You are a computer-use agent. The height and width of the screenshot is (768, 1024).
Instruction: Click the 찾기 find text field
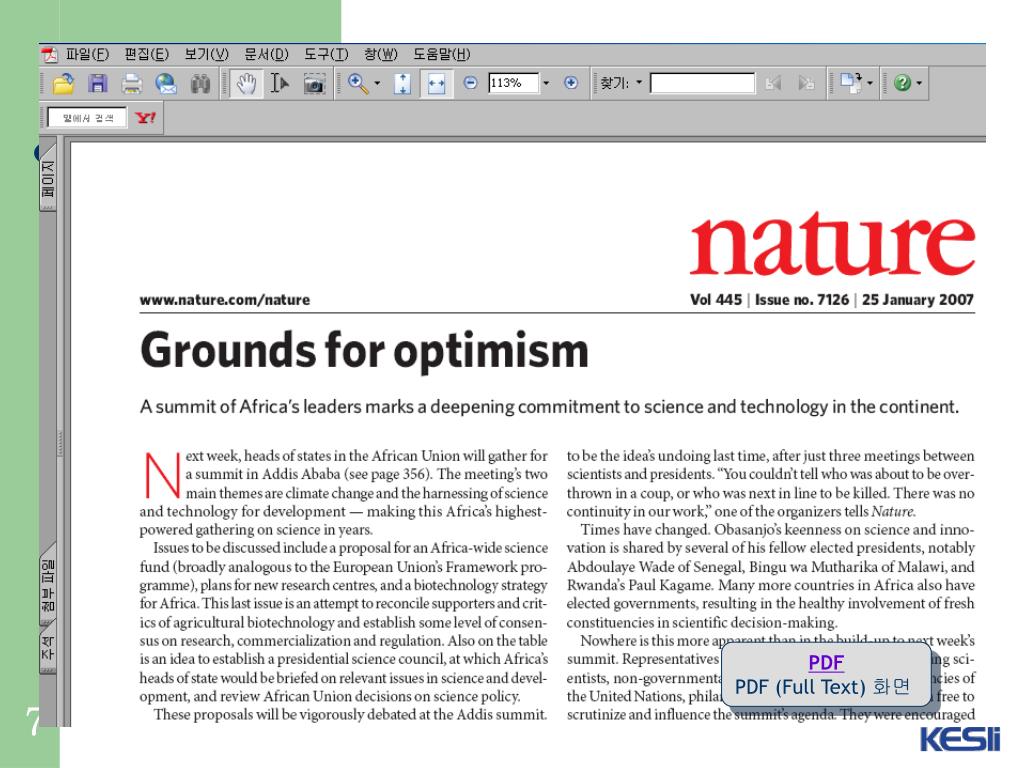[x=702, y=83]
